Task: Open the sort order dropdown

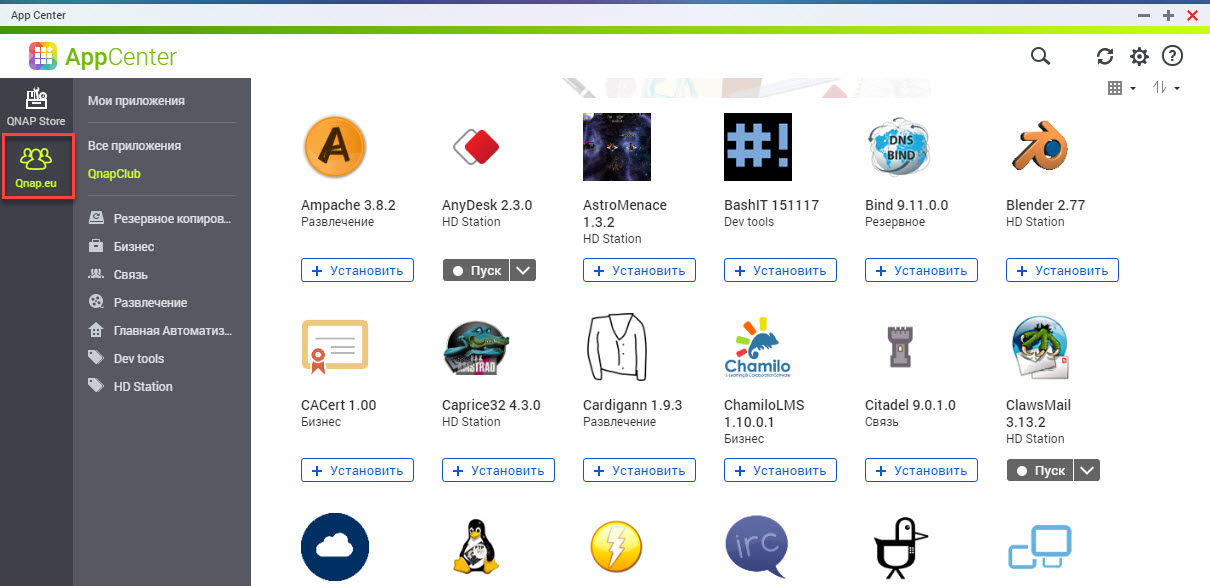Action: 1166,88
